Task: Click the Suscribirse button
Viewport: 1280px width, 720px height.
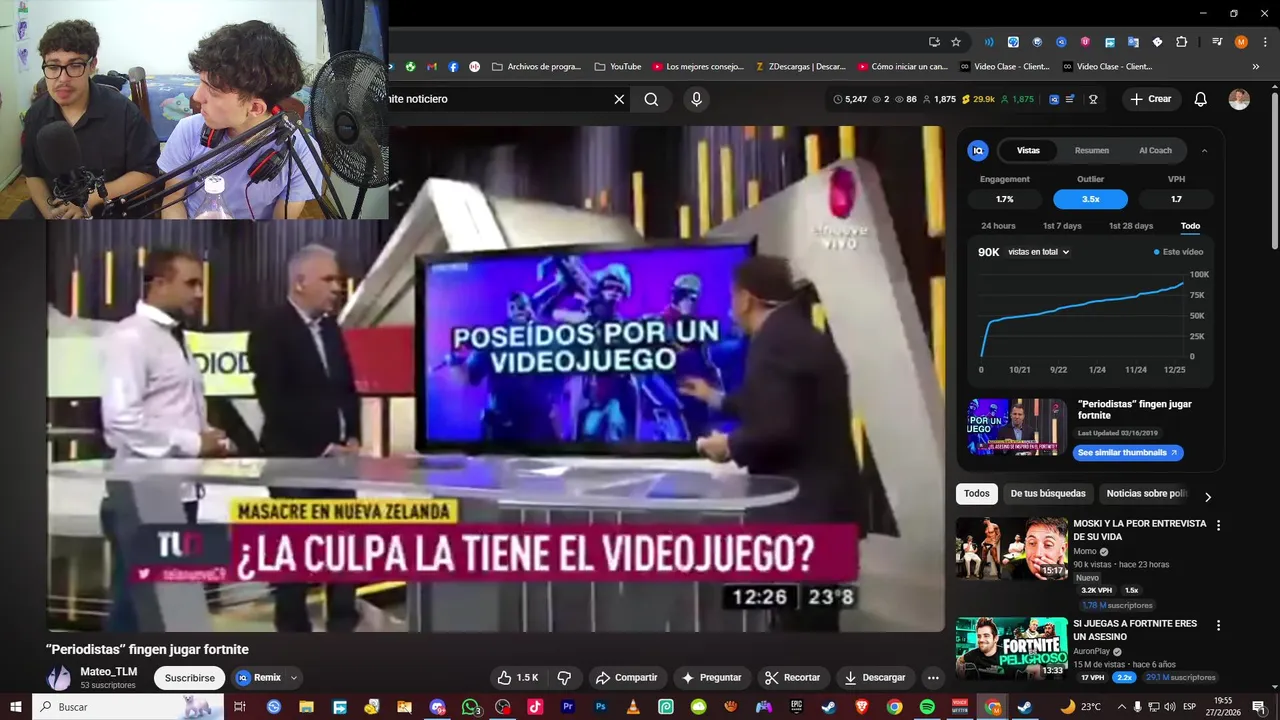Action: pyautogui.click(x=190, y=678)
